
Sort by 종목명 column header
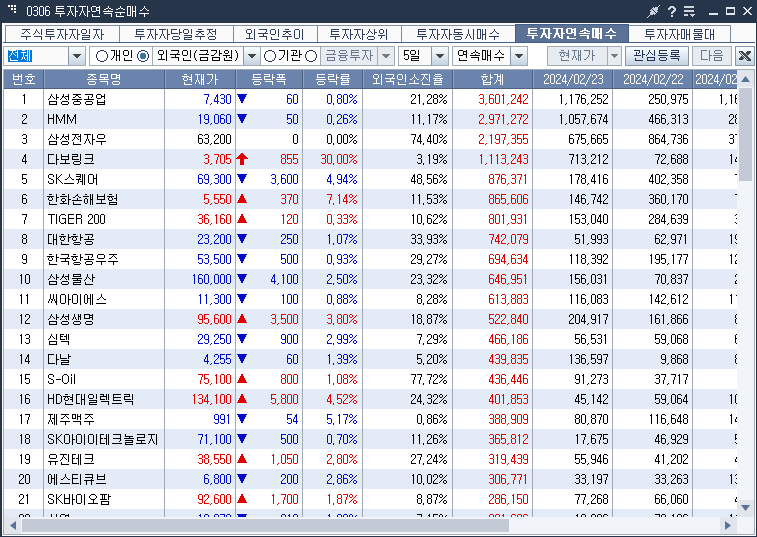(x=104, y=79)
